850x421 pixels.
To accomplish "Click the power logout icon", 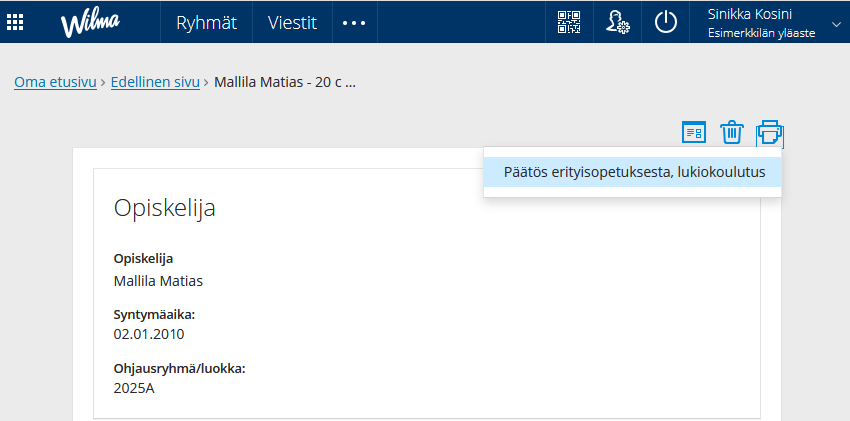I will tap(666, 22).
